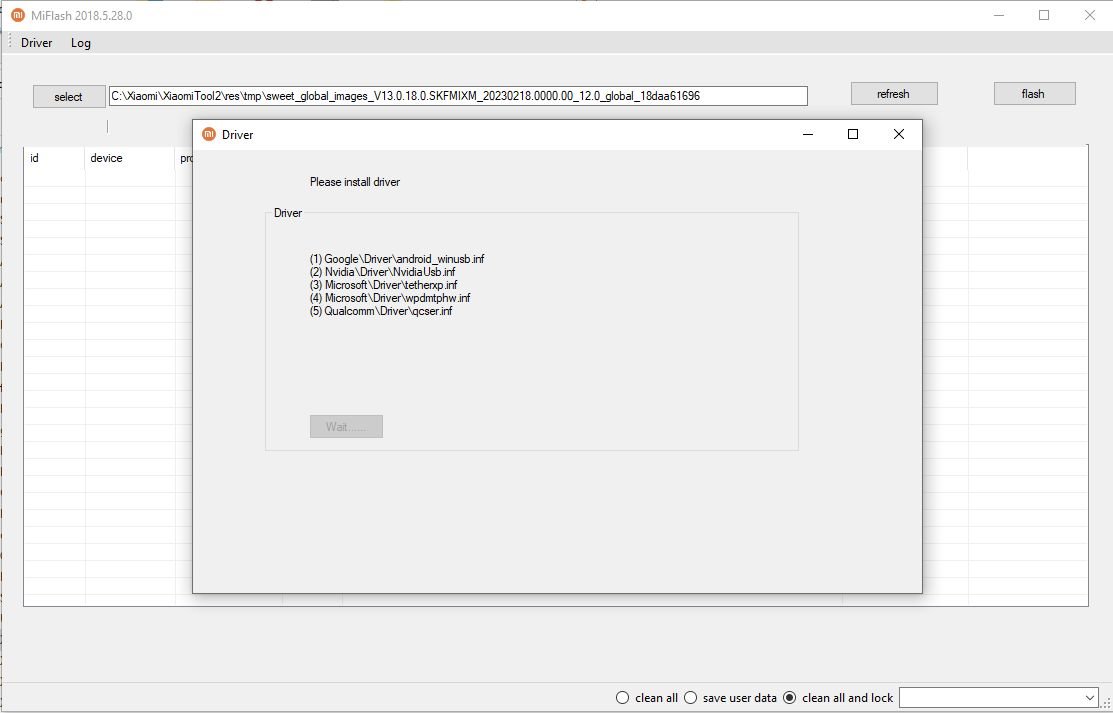Click the "device" column header
This screenshot has width=1113, height=713.
point(106,158)
